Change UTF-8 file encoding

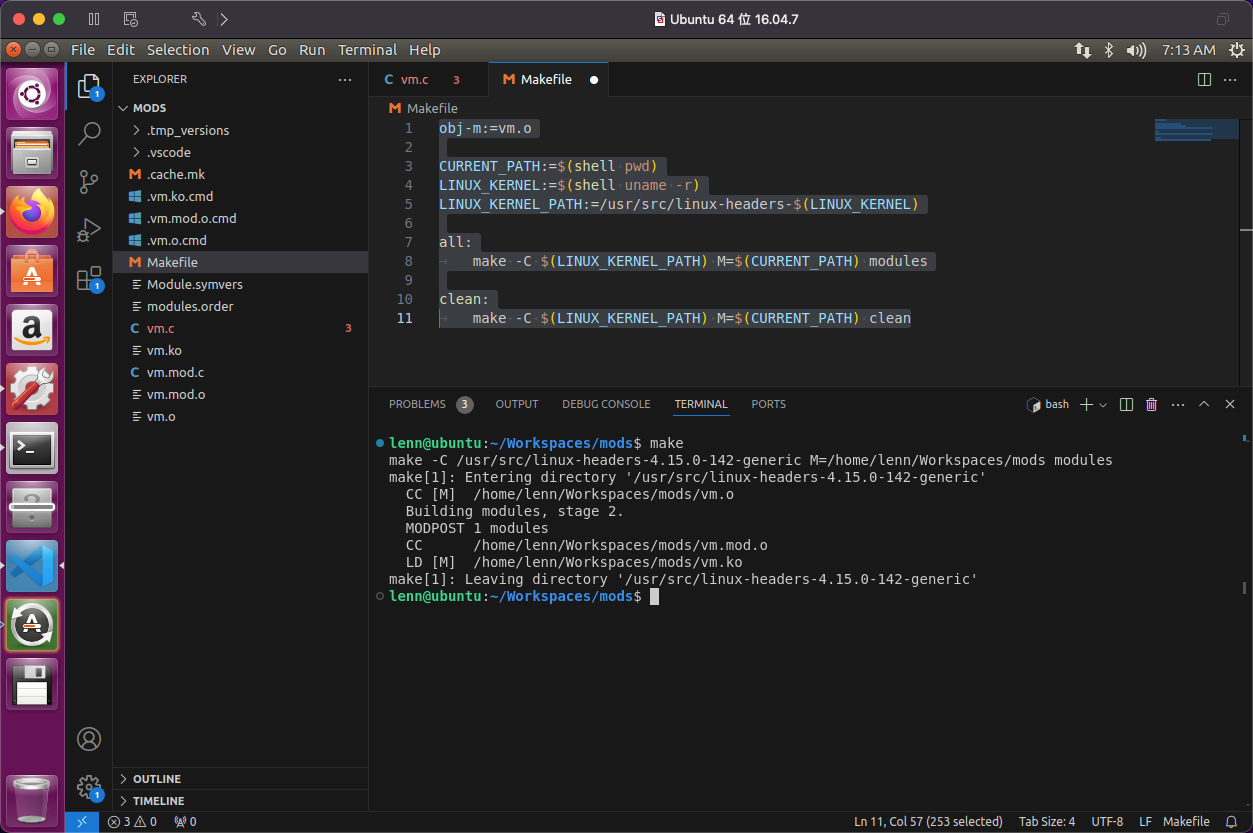pyautogui.click(x=1107, y=822)
